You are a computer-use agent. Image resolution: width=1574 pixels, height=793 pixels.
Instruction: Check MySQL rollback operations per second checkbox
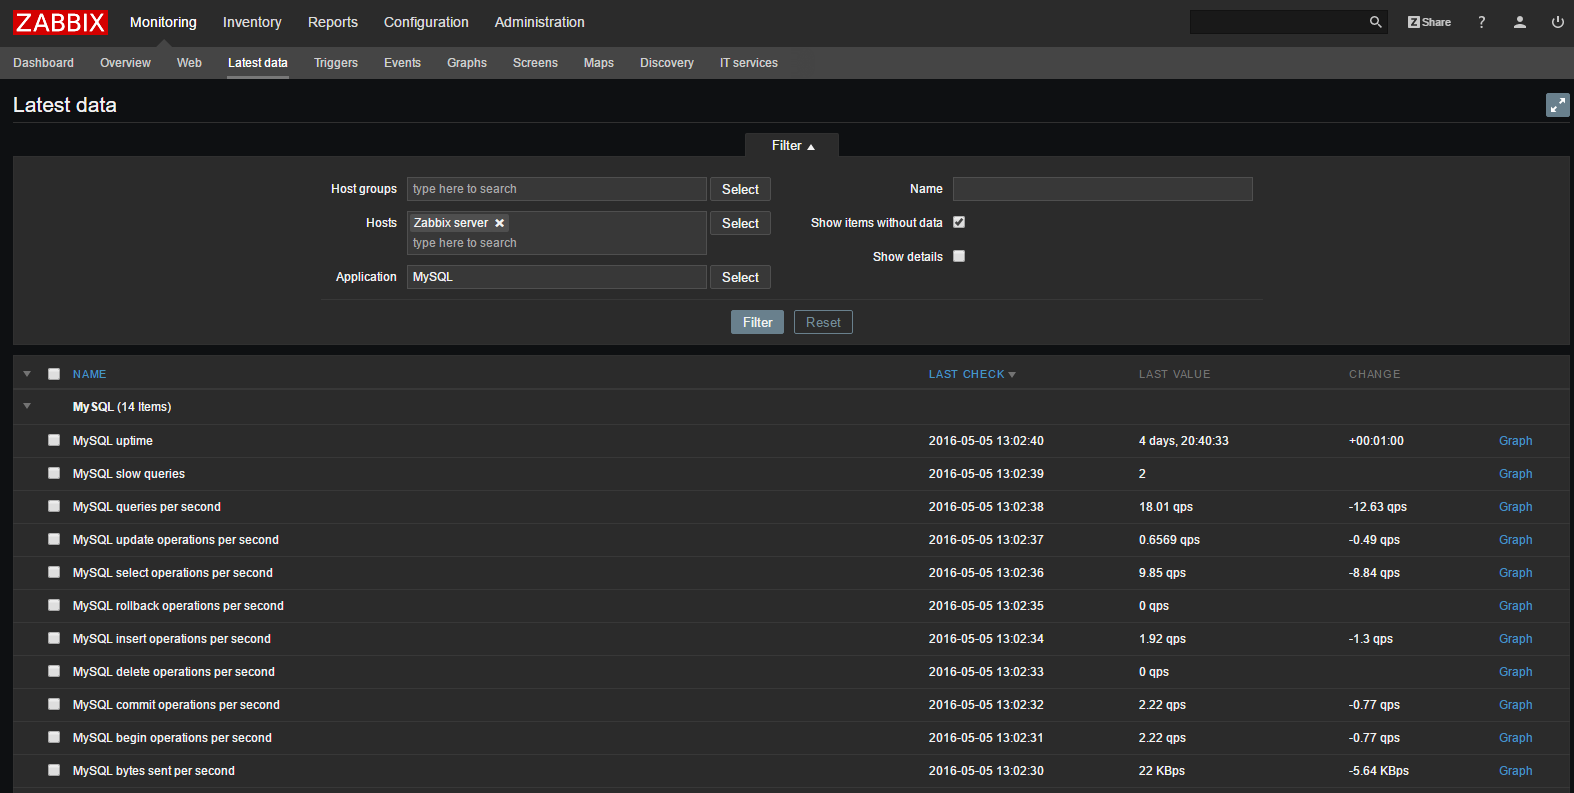(x=54, y=605)
